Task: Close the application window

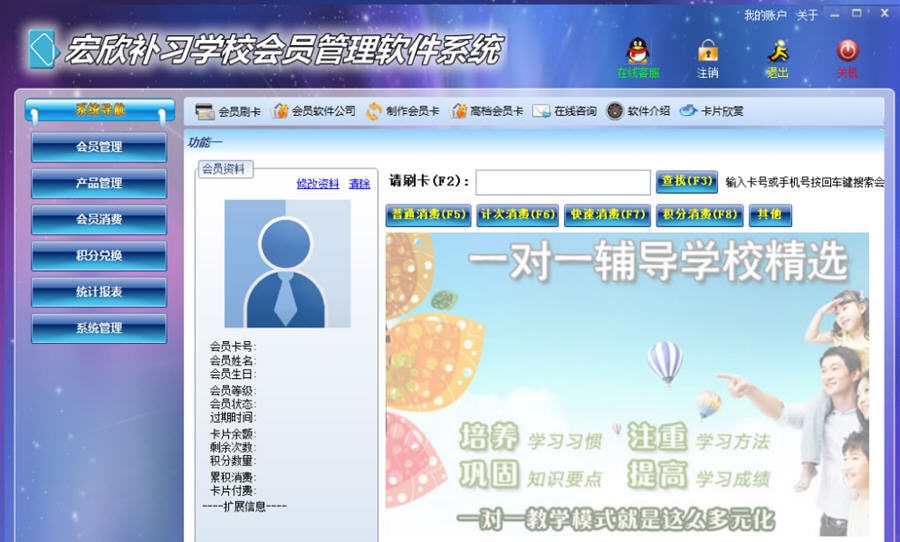Action: coord(884,13)
